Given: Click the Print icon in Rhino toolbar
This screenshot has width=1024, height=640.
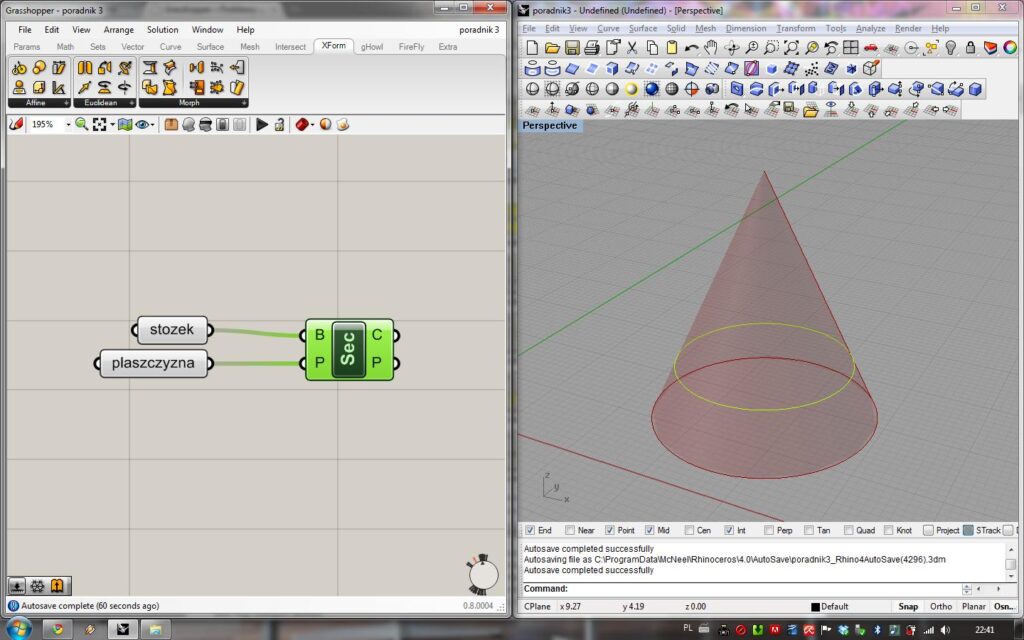Looking at the screenshot, I should 592,48.
